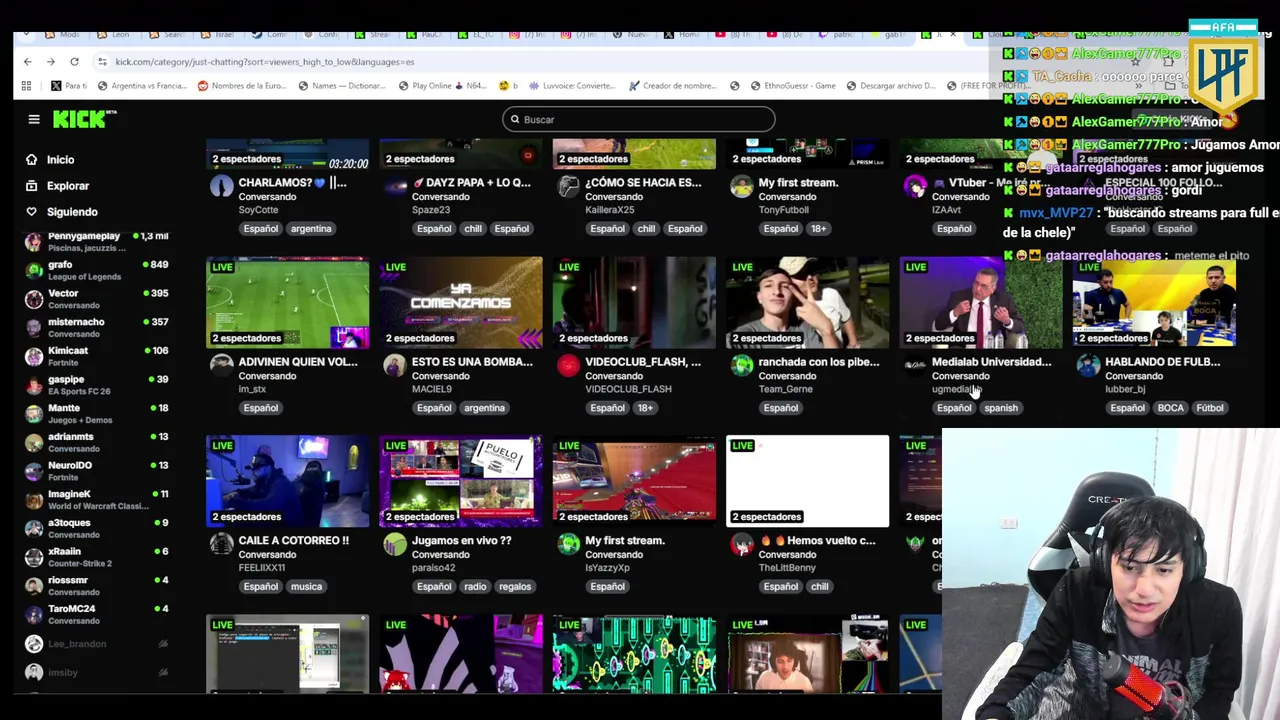Open Nombres de la Euro bookmark
Screen dimensions: 1280x720
[x=242, y=86]
